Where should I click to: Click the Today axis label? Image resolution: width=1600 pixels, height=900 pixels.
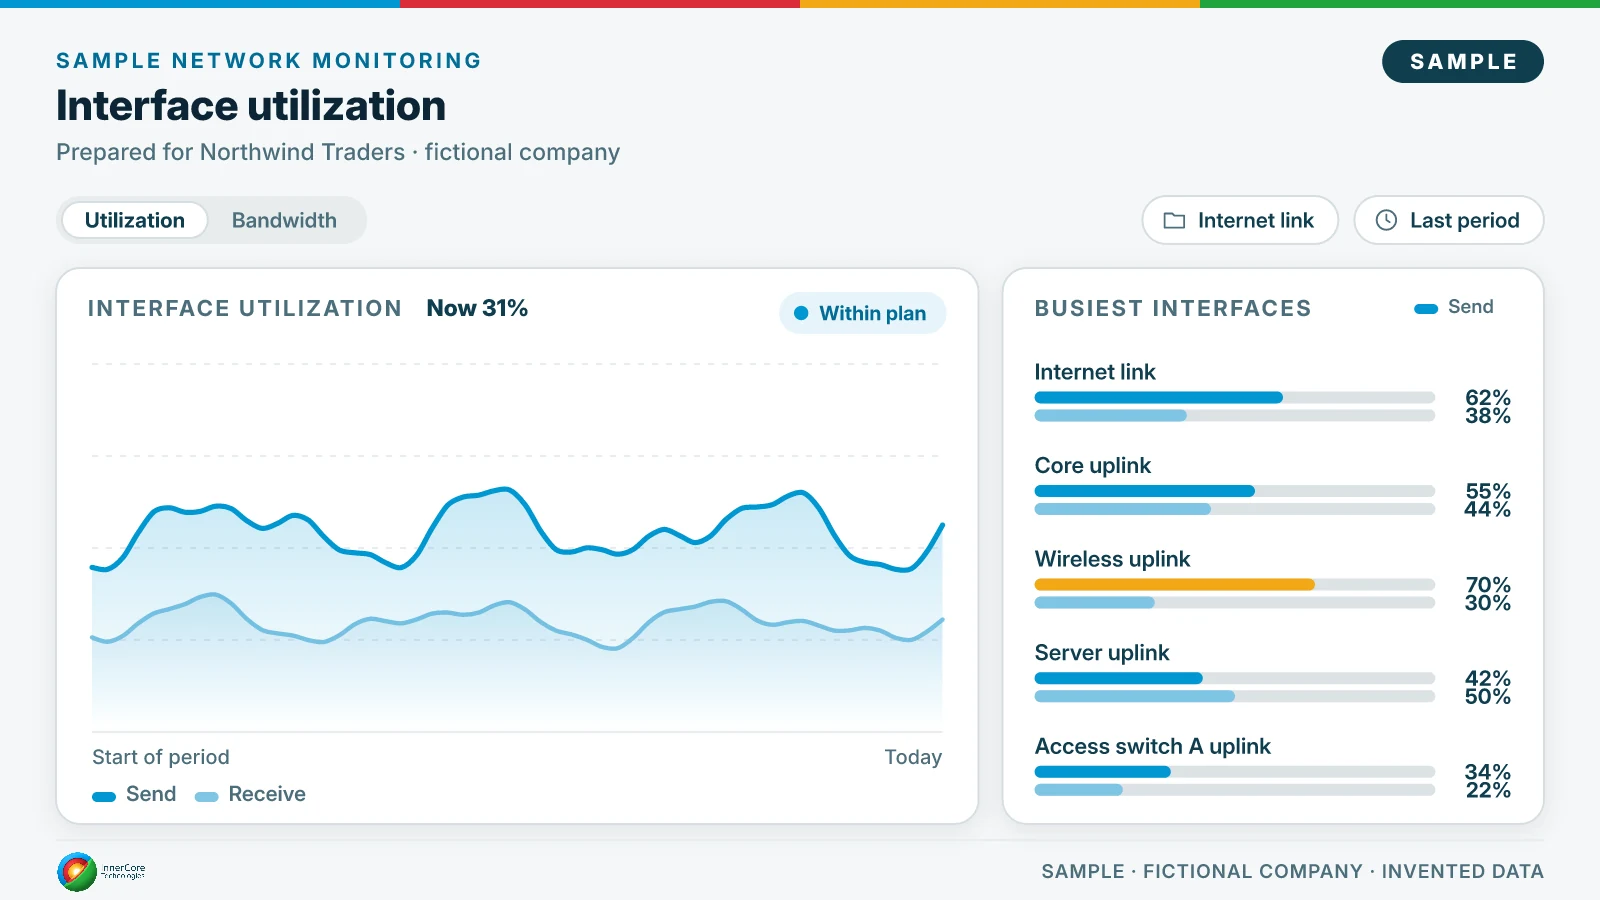point(913,757)
